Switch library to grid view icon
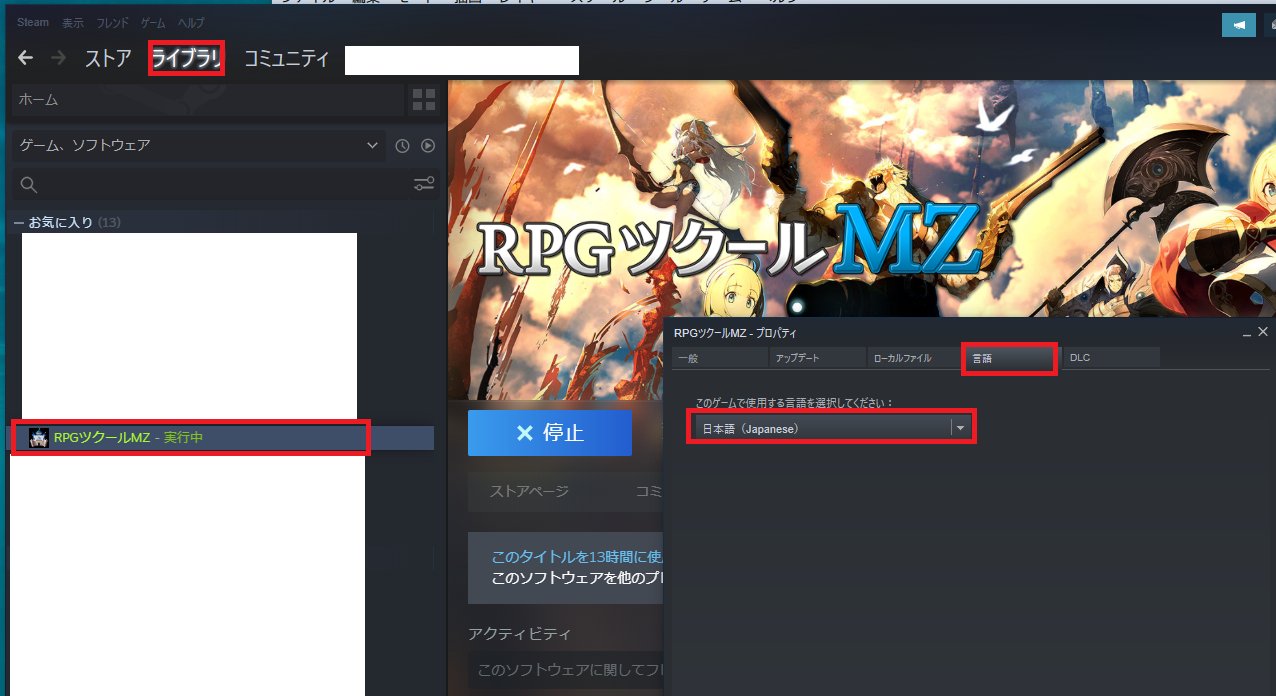1276x696 pixels. [424, 99]
